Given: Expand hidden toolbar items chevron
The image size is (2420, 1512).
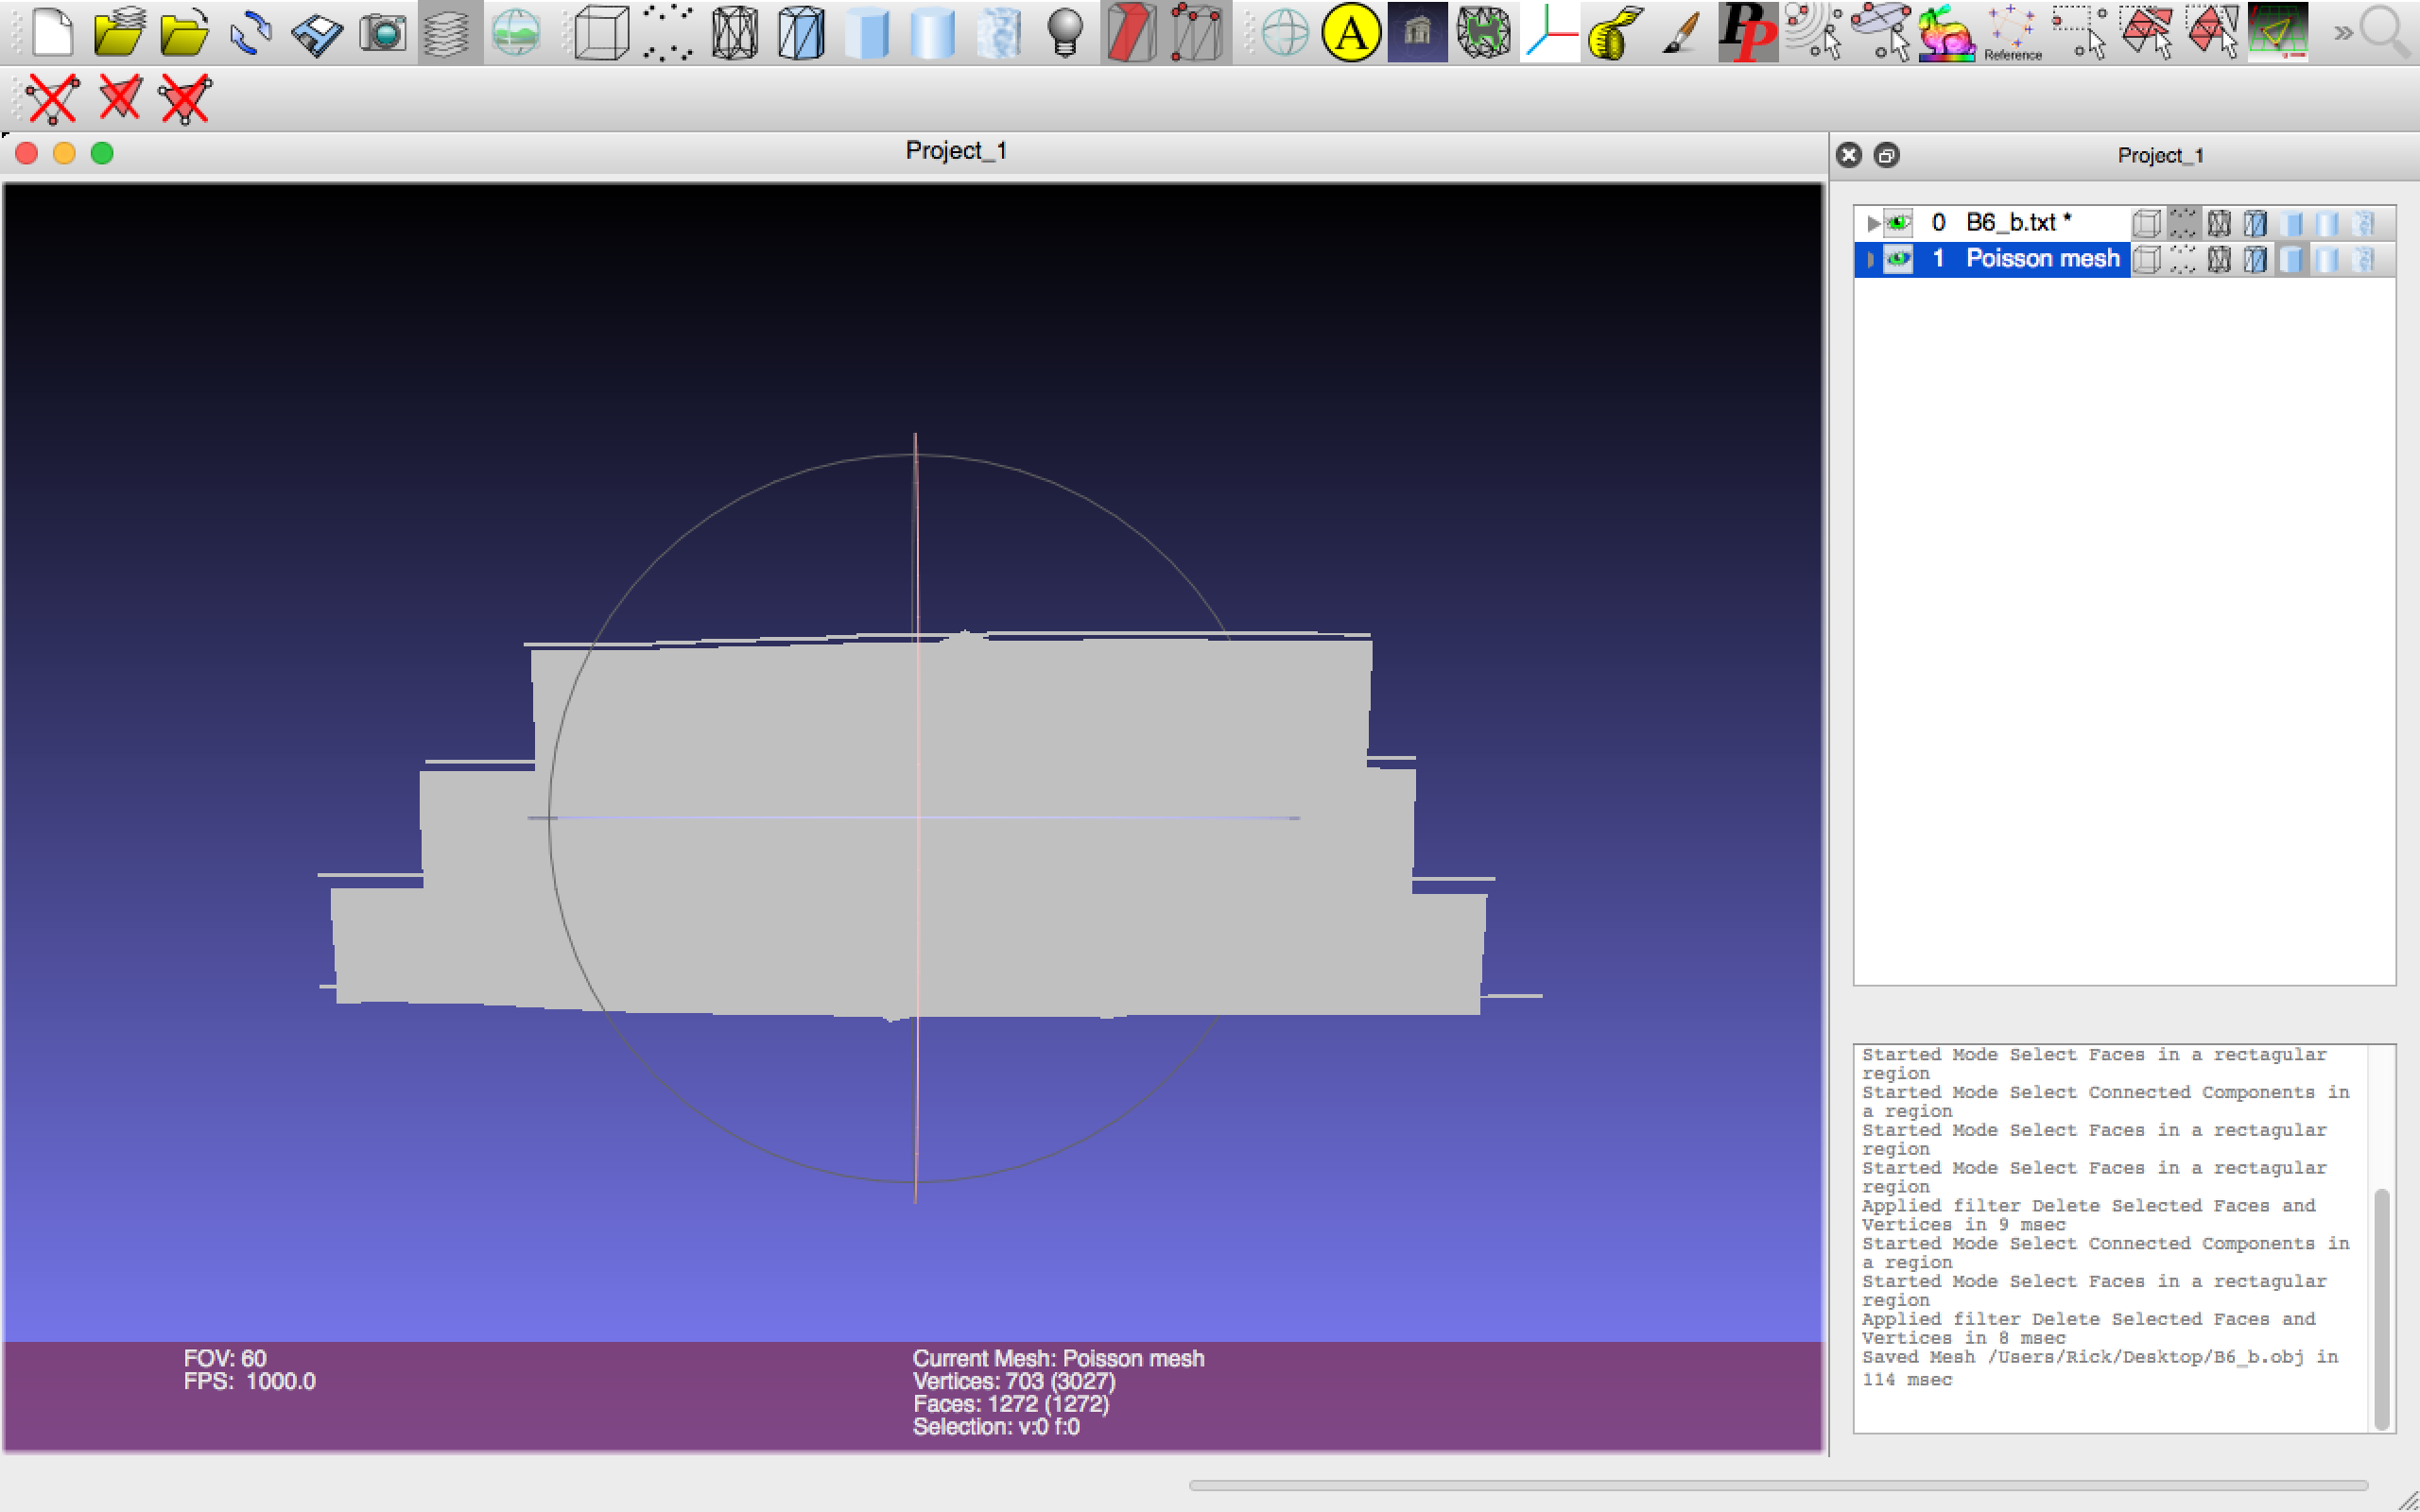Looking at the screenshot, I should [x=2343, y=32].
